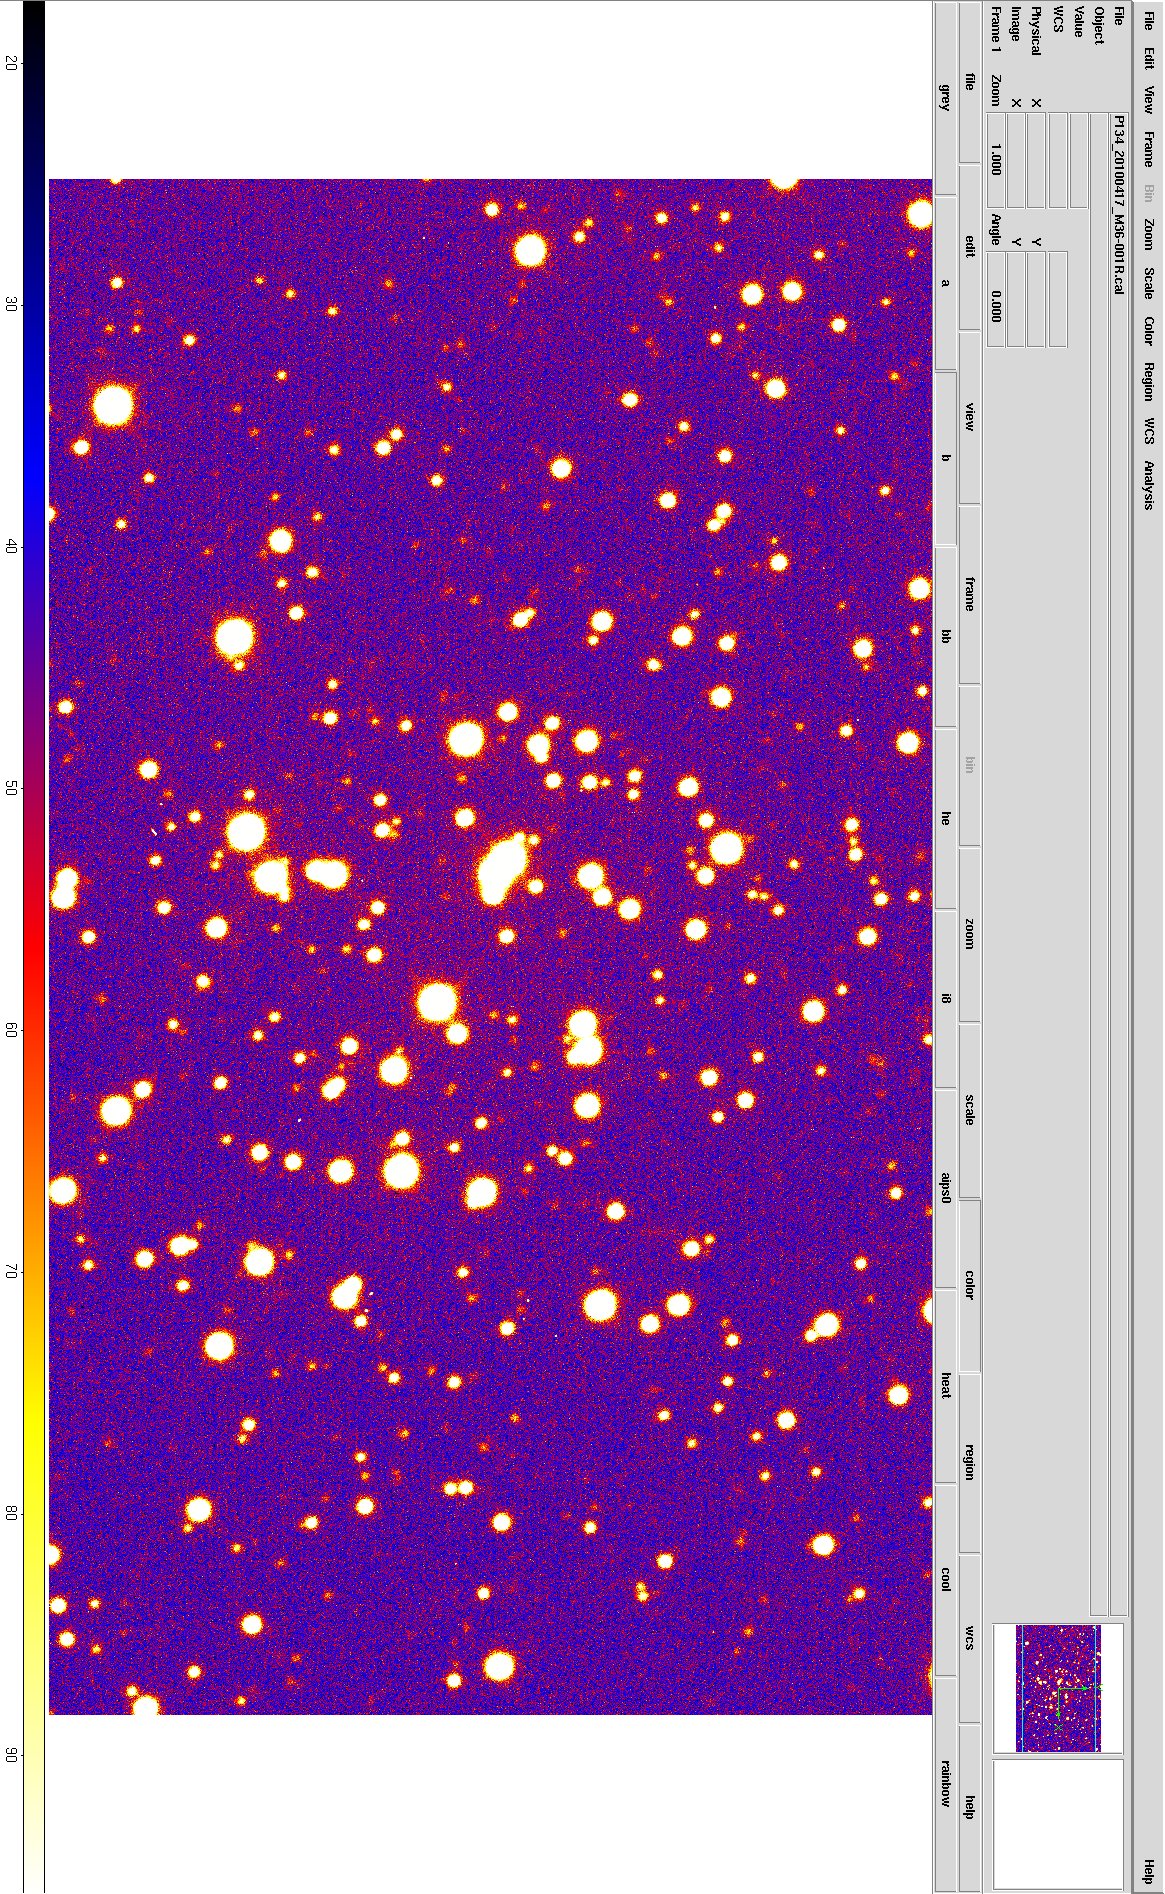
Task: Click the Physical Y coordinate field
Action: coord(1037,299)
